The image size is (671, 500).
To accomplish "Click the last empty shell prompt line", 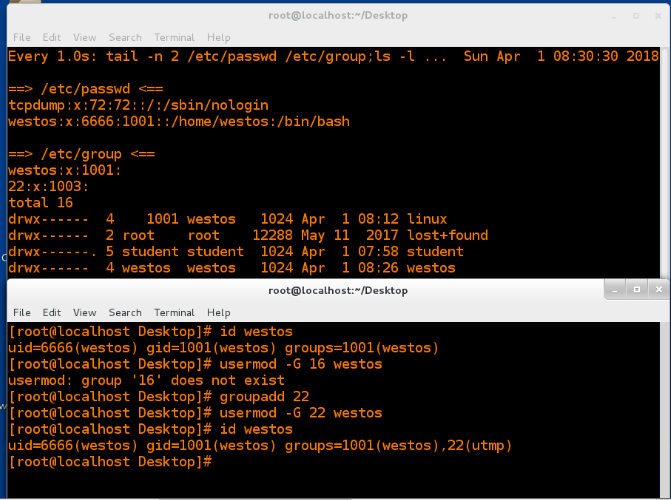I will (110, 462).
